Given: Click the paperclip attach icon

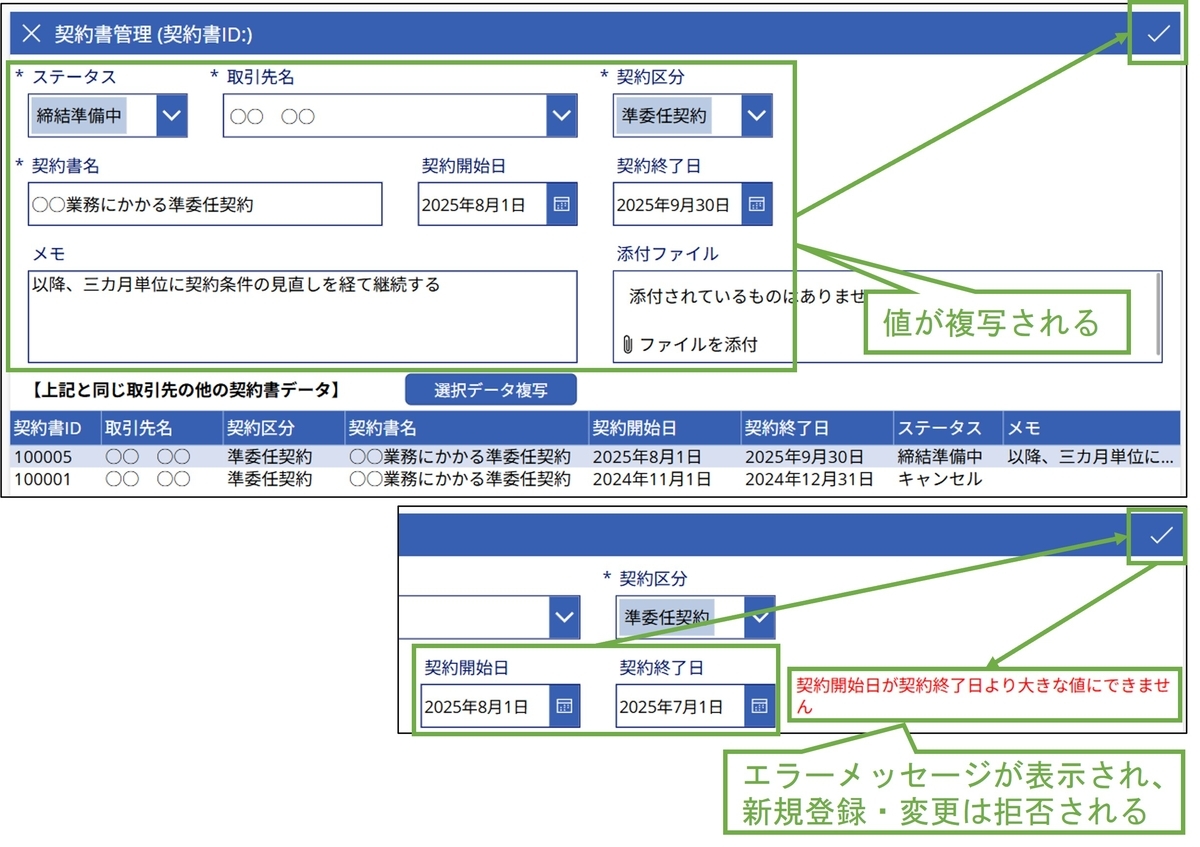Looking at the screenshot, I should (627, 345).
